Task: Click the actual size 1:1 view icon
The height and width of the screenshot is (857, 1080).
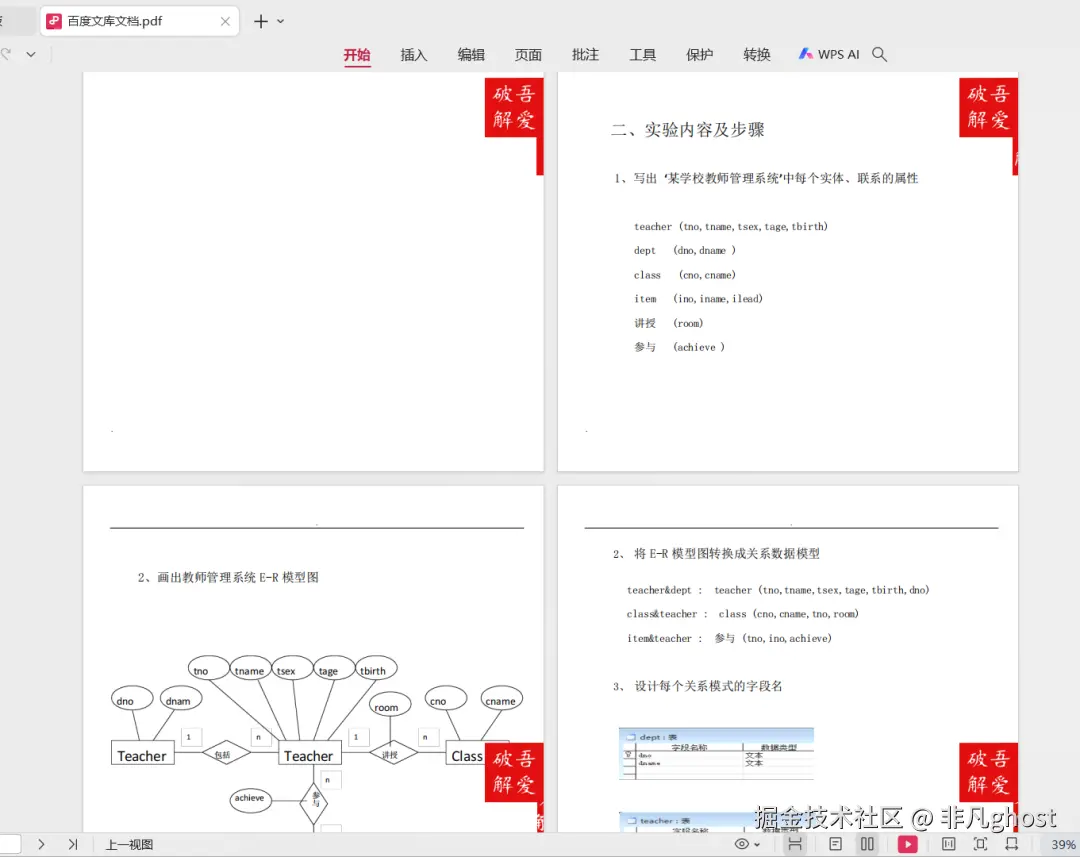Action: pyautogui.click(x=947, y=844)
